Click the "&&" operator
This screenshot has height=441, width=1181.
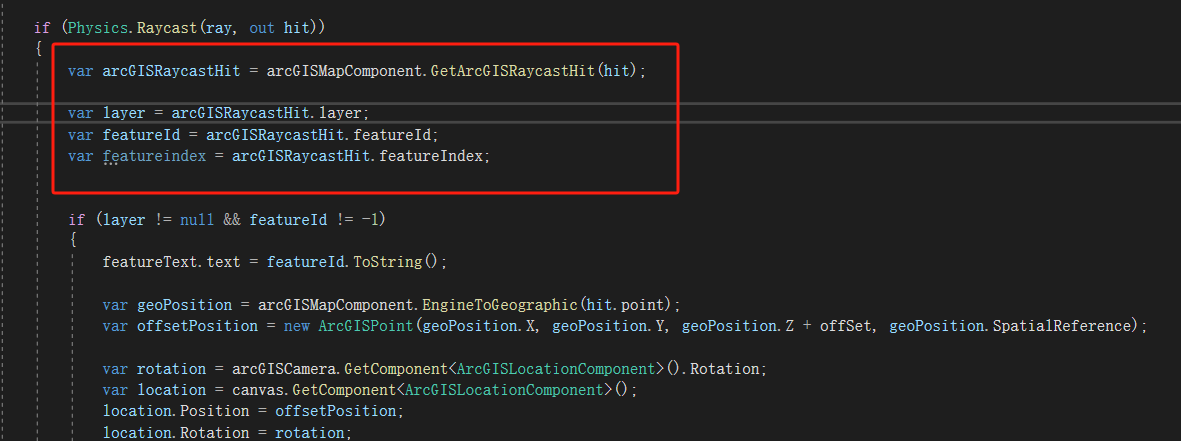pos(231,220)
